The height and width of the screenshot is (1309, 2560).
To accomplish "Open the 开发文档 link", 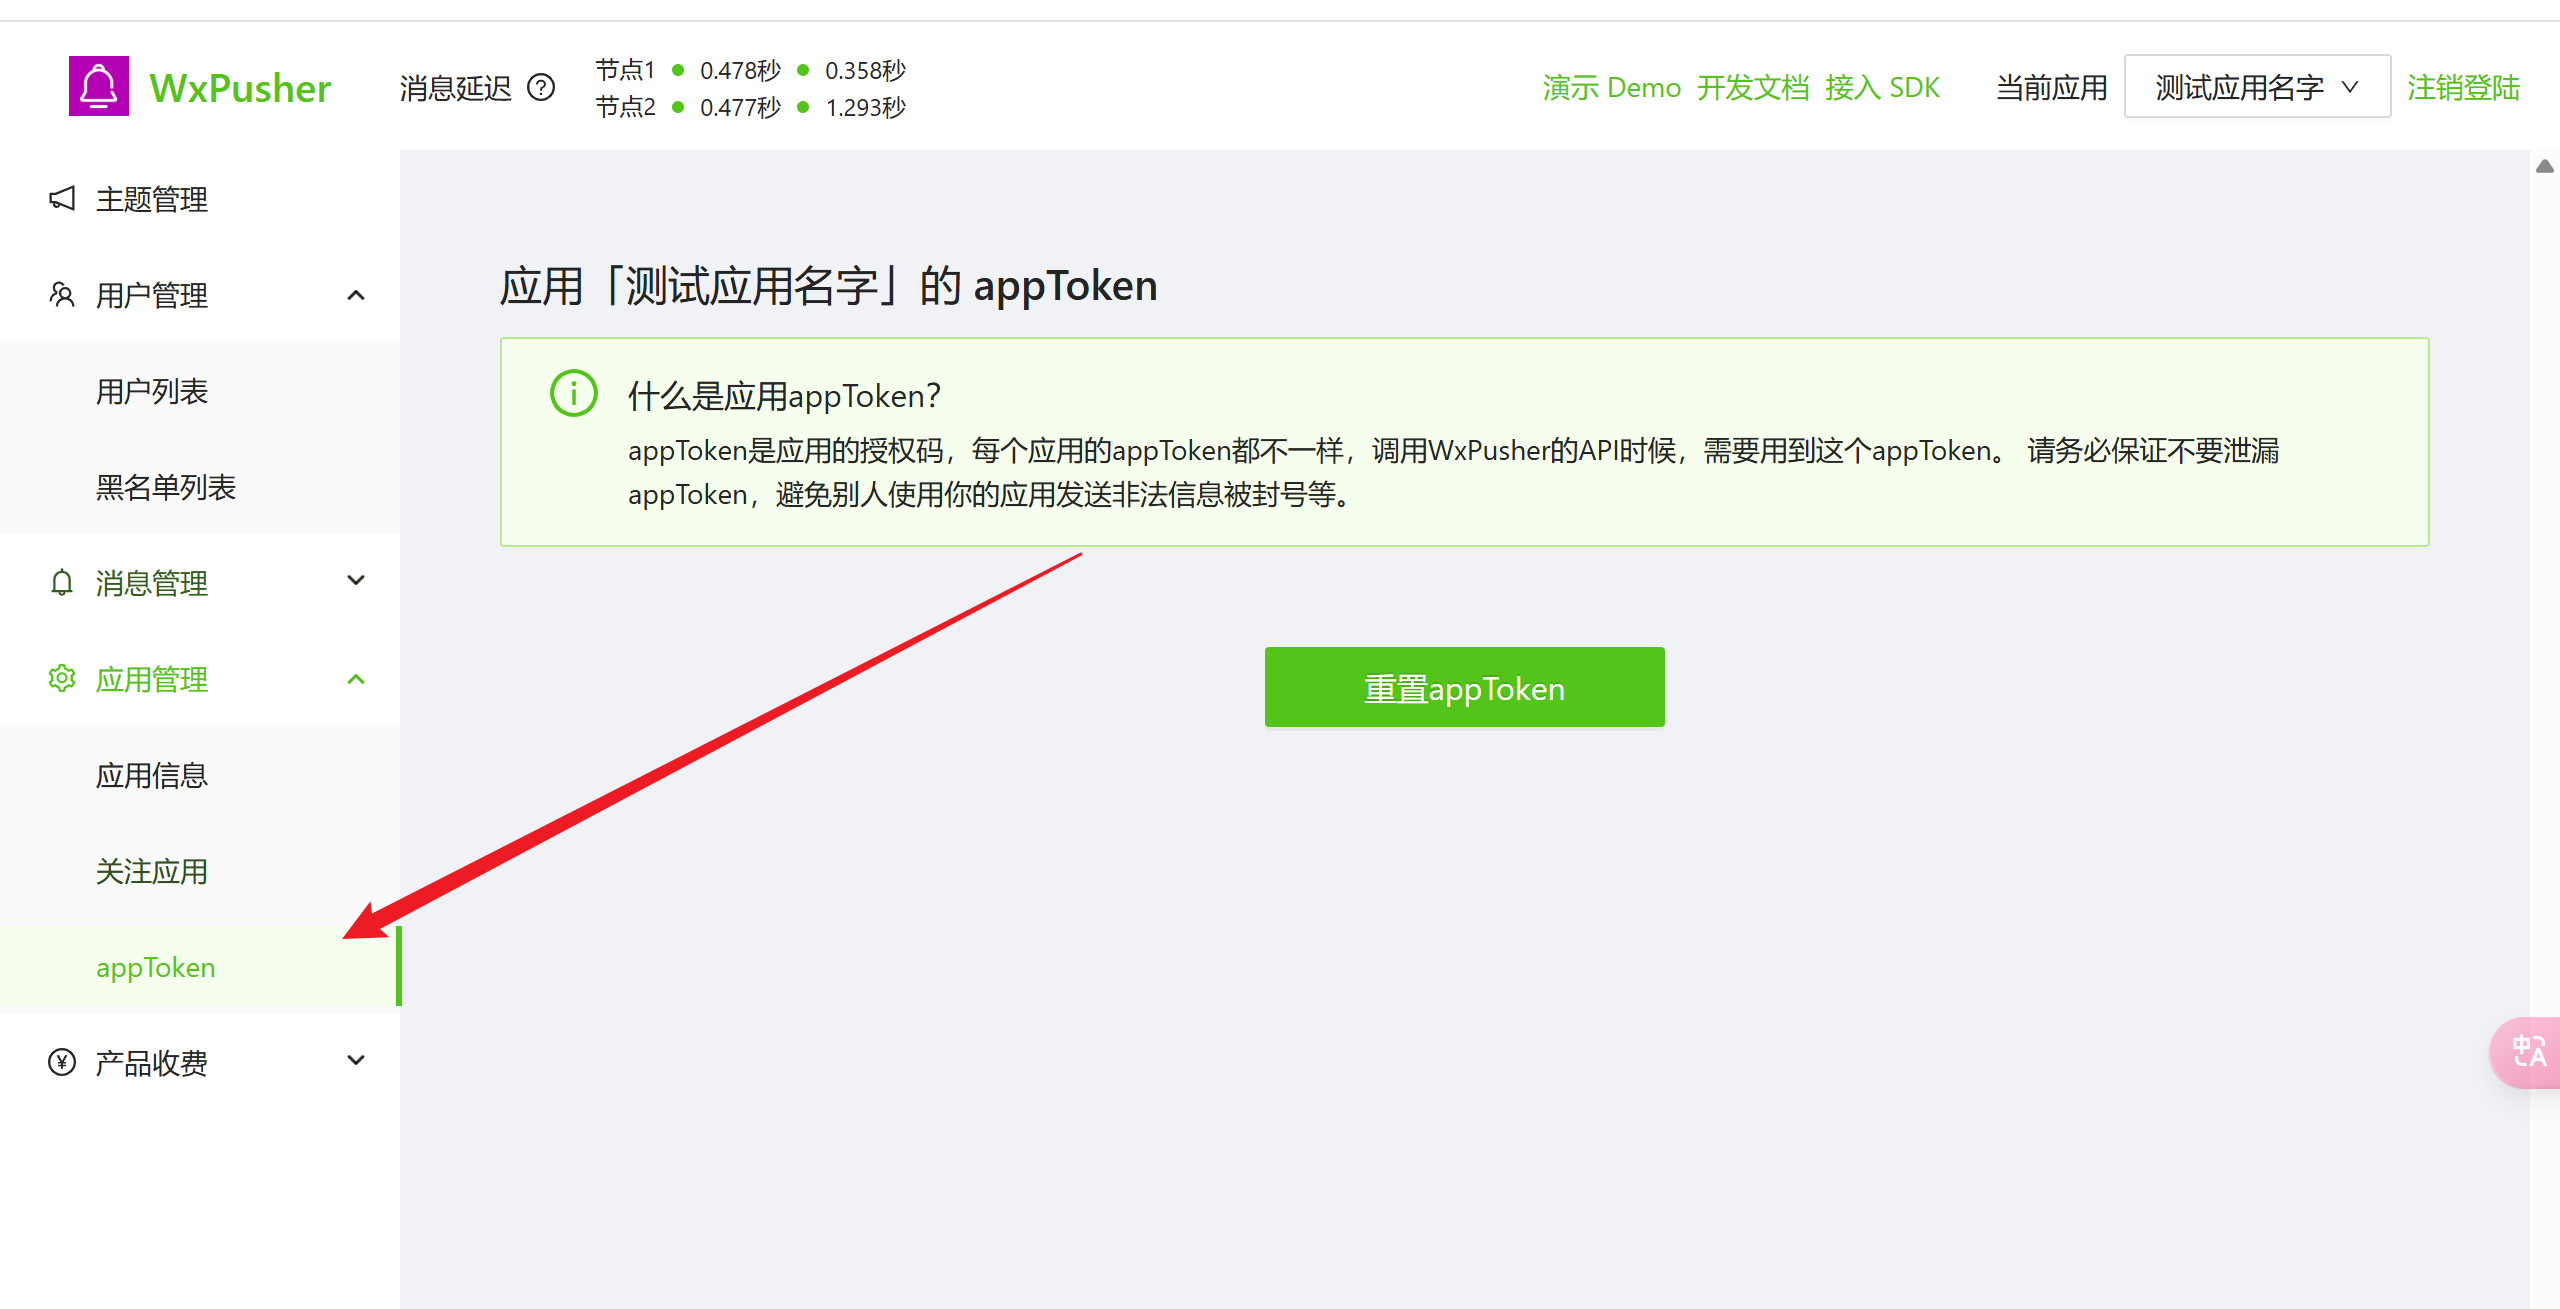I will click(1752, 88).
